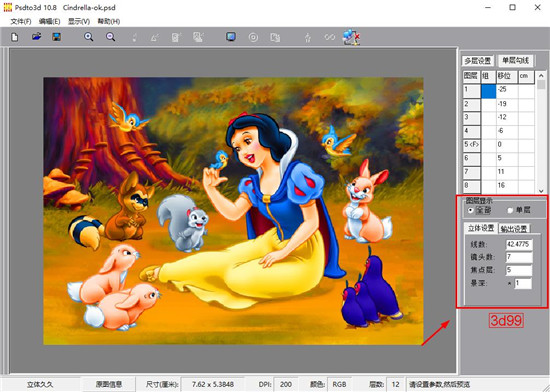Click the balloons icon with red X
The image size is (550, 392).
click(x=351, y=37)
